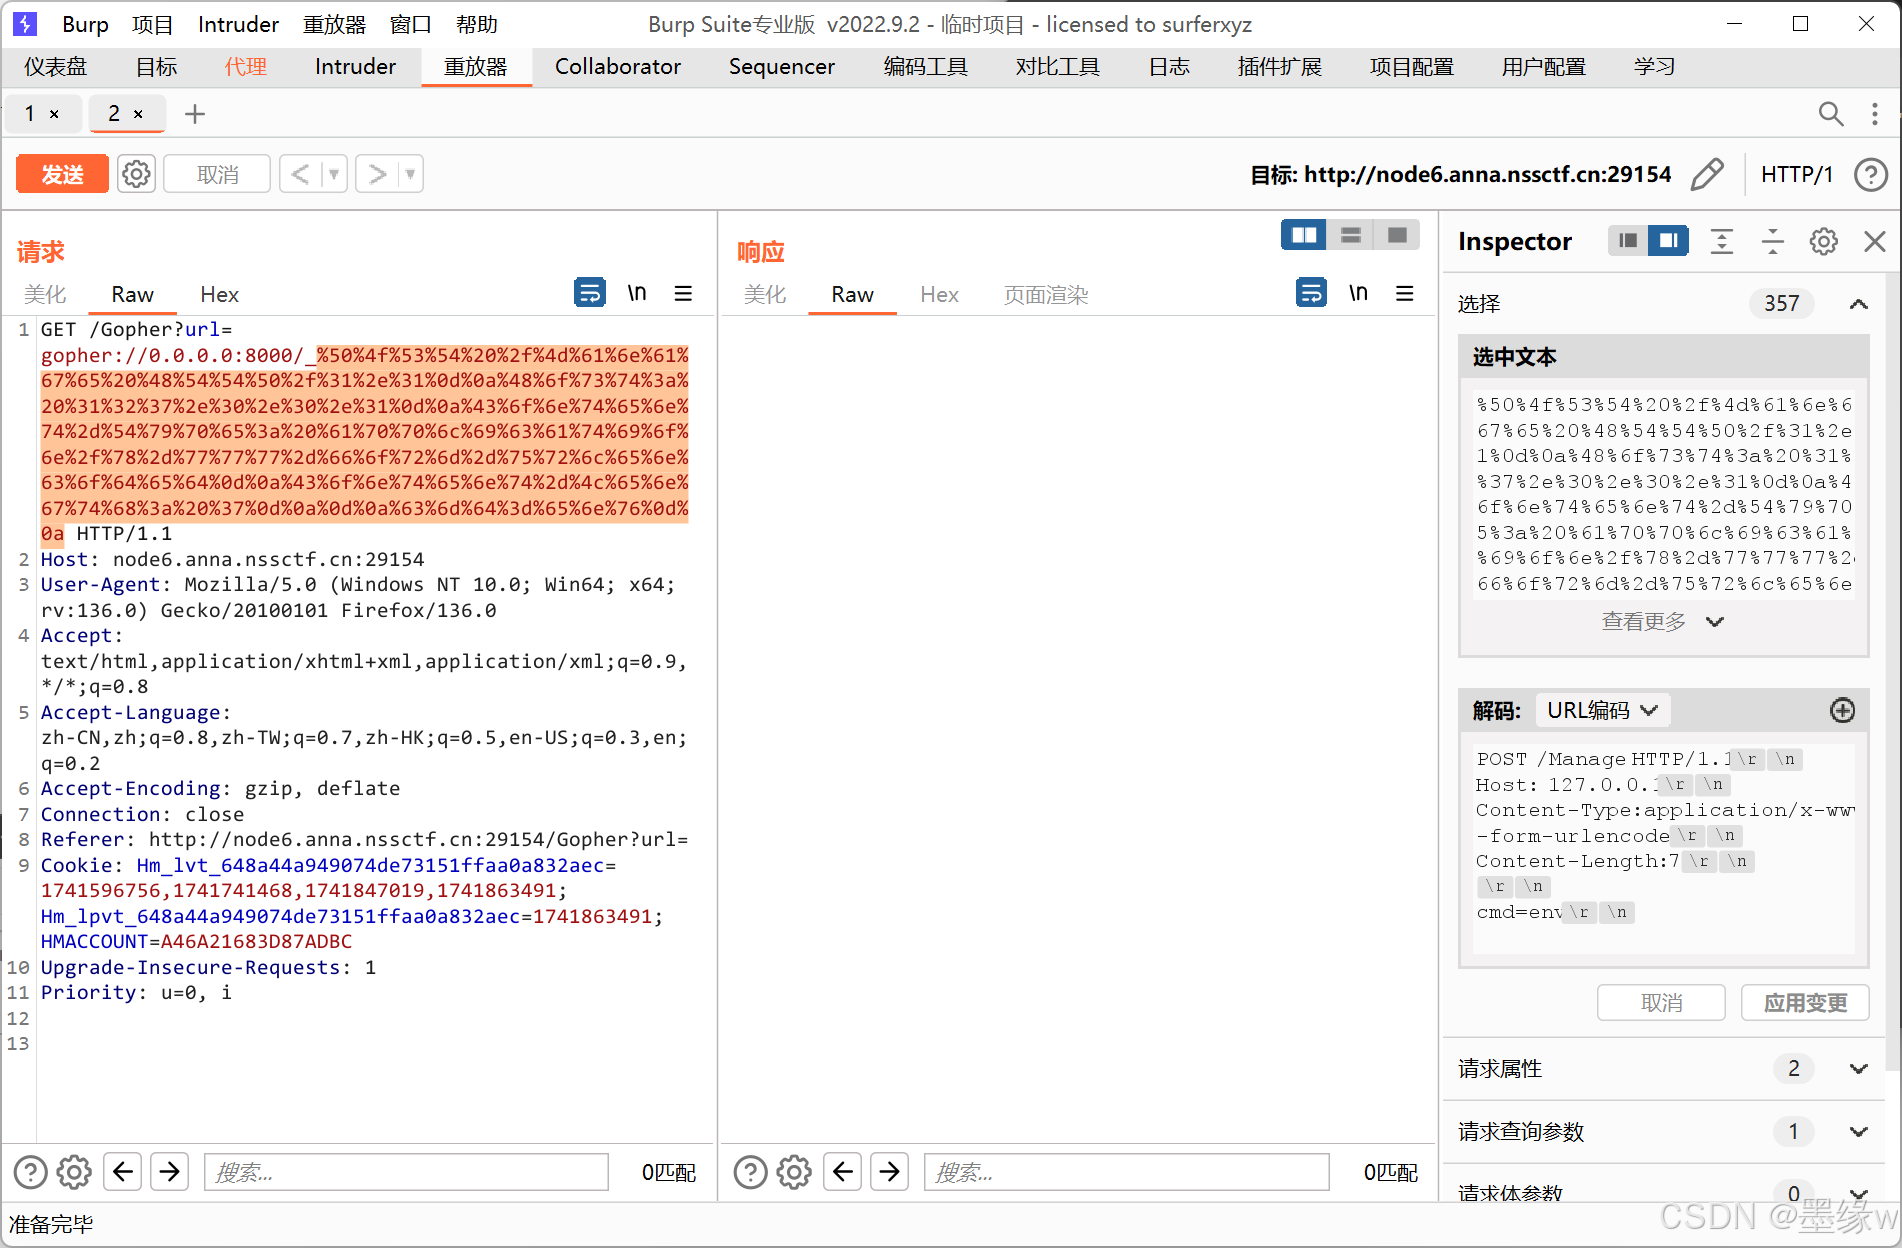The height and width of the screenshot is (1248, 1902).
Task: Open the Sequencer tab
Action: (782, 67)
